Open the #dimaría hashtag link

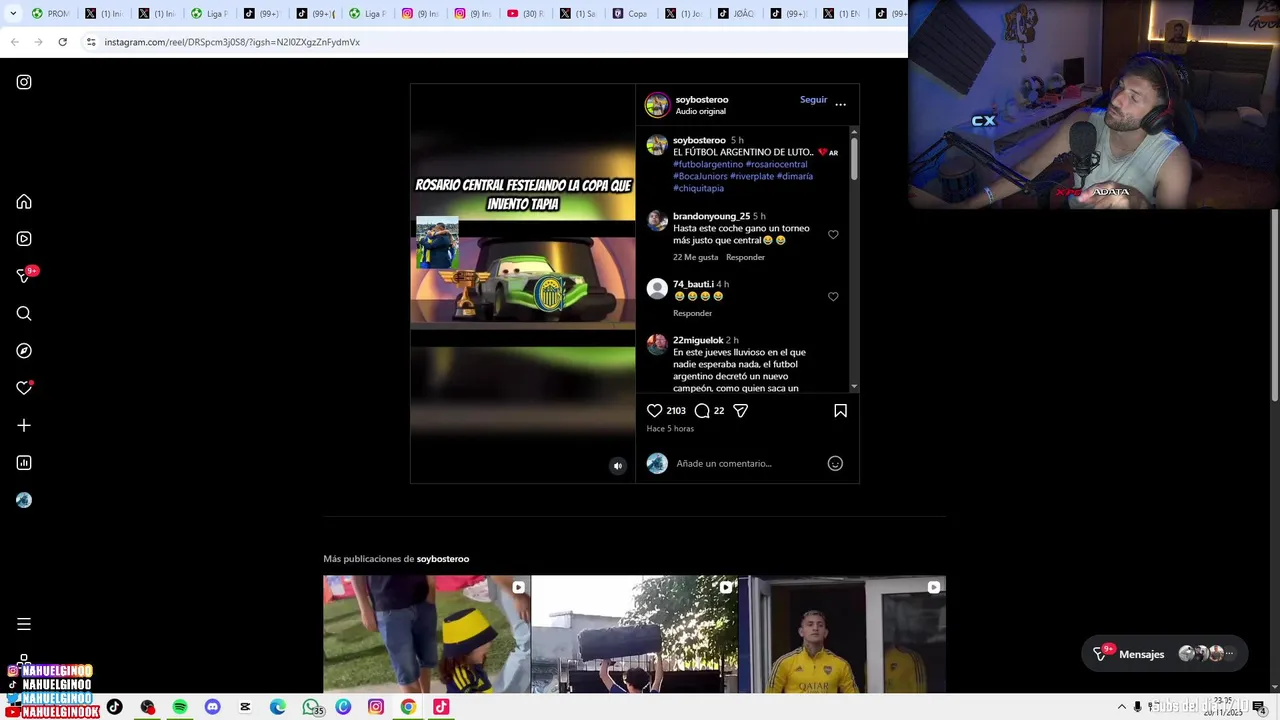(795, 176)
